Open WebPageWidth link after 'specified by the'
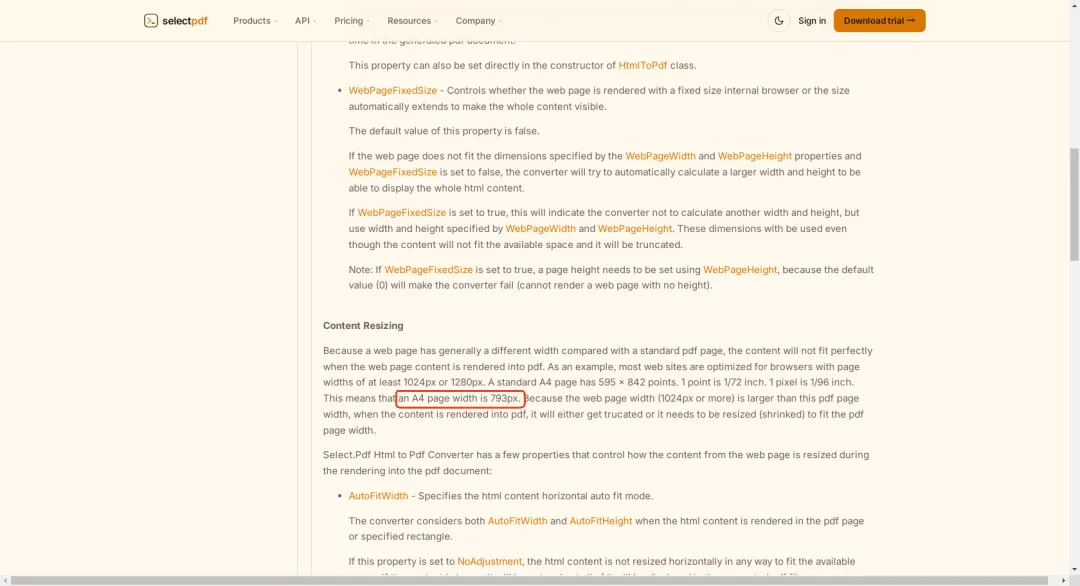 pyautogui.click(x=661, y=156)
